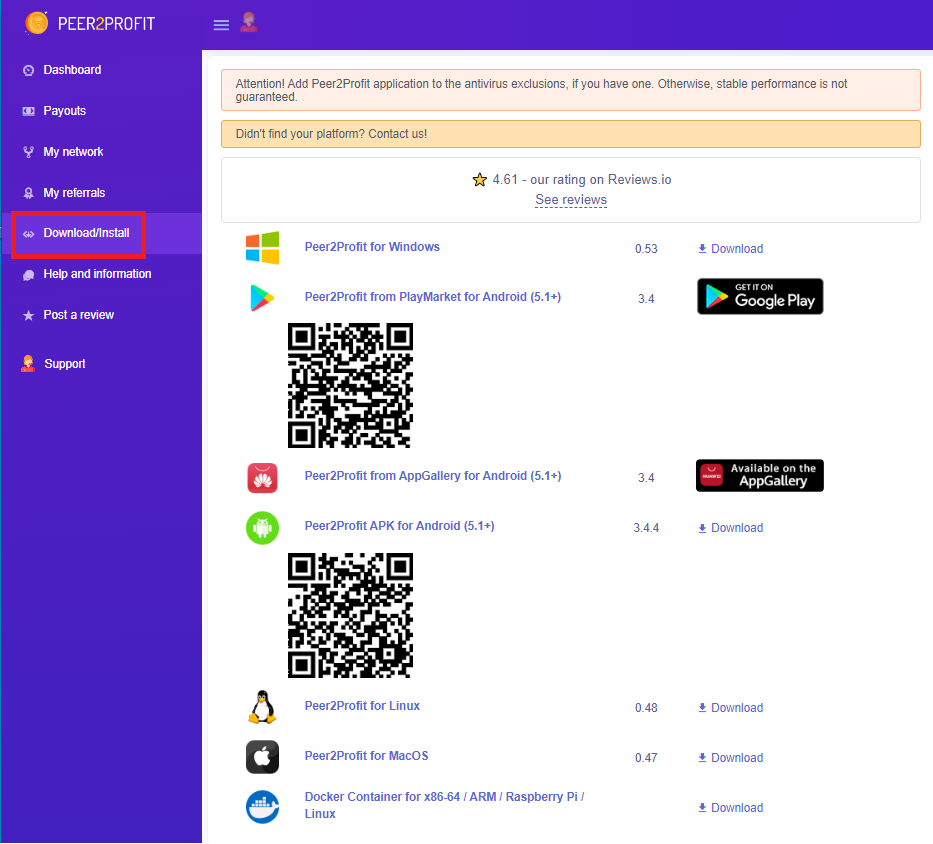The height and width of the screenshot is (844, 933).
Task: Open the user avatar in header
Action: click(249, 22)
